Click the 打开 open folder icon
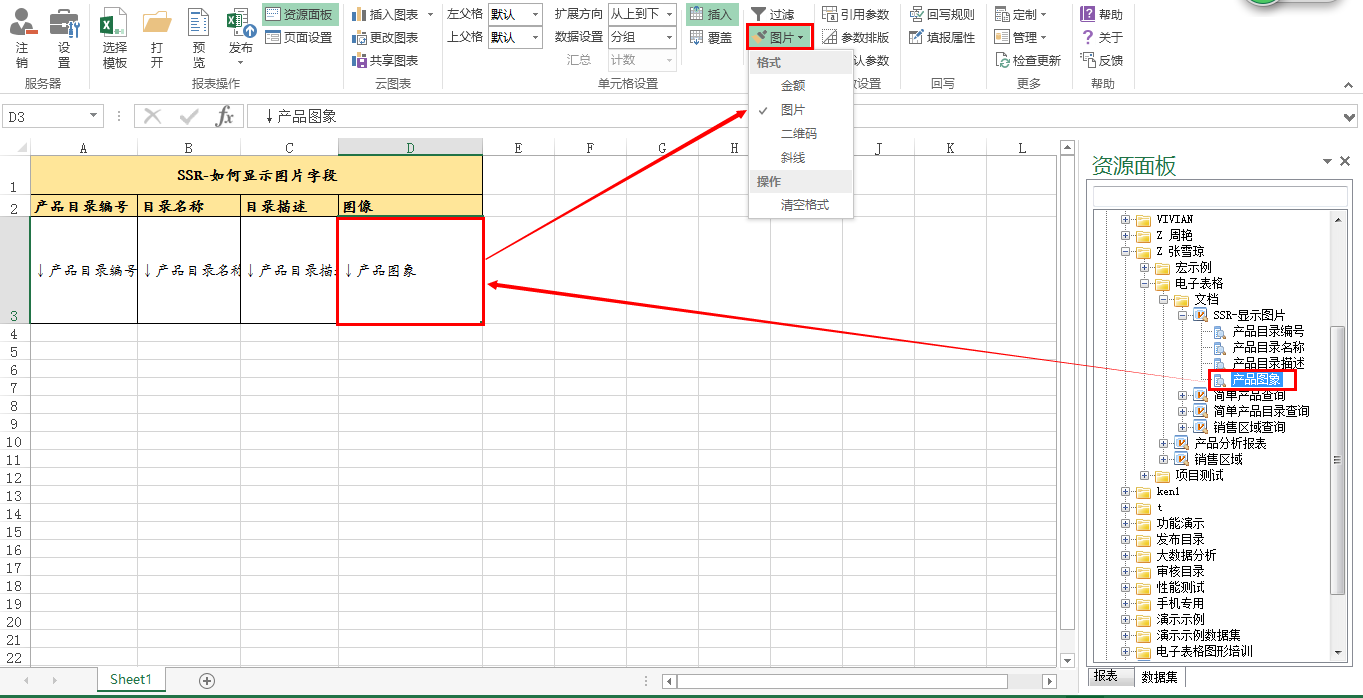Screen dimensions: 1363x698 click(157, 38)
